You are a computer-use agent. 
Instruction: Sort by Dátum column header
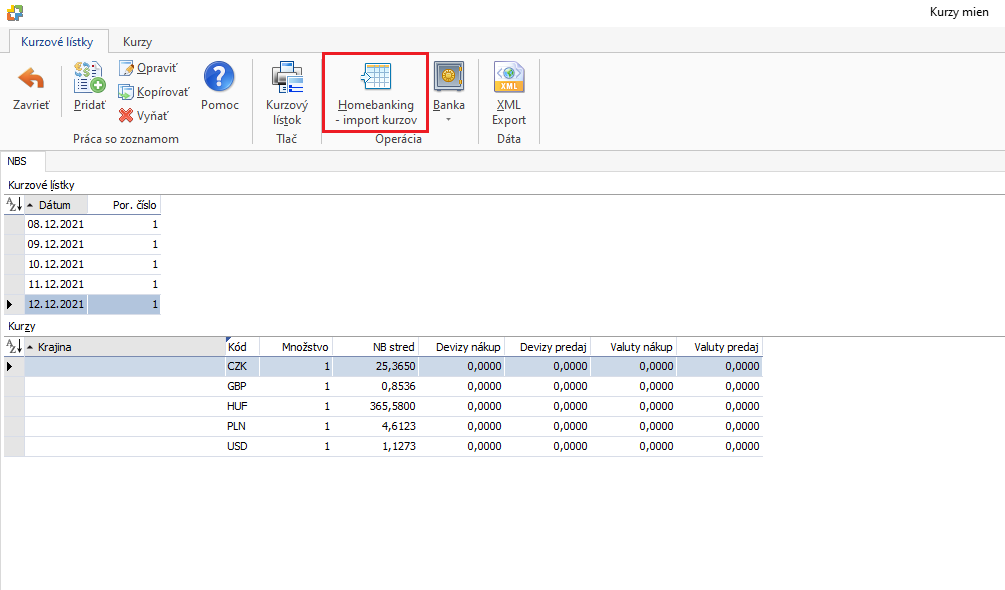56,205
